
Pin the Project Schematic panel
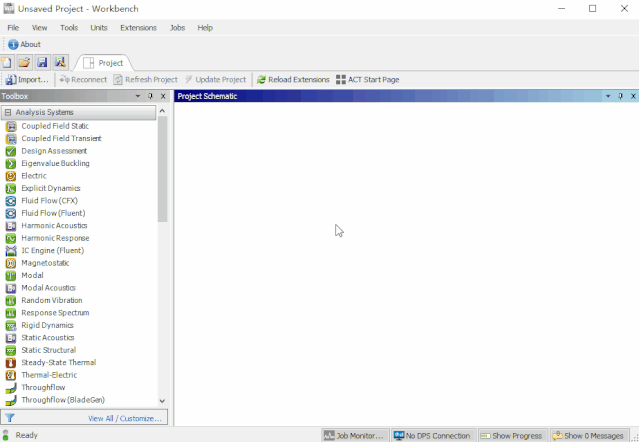point(621,96)
